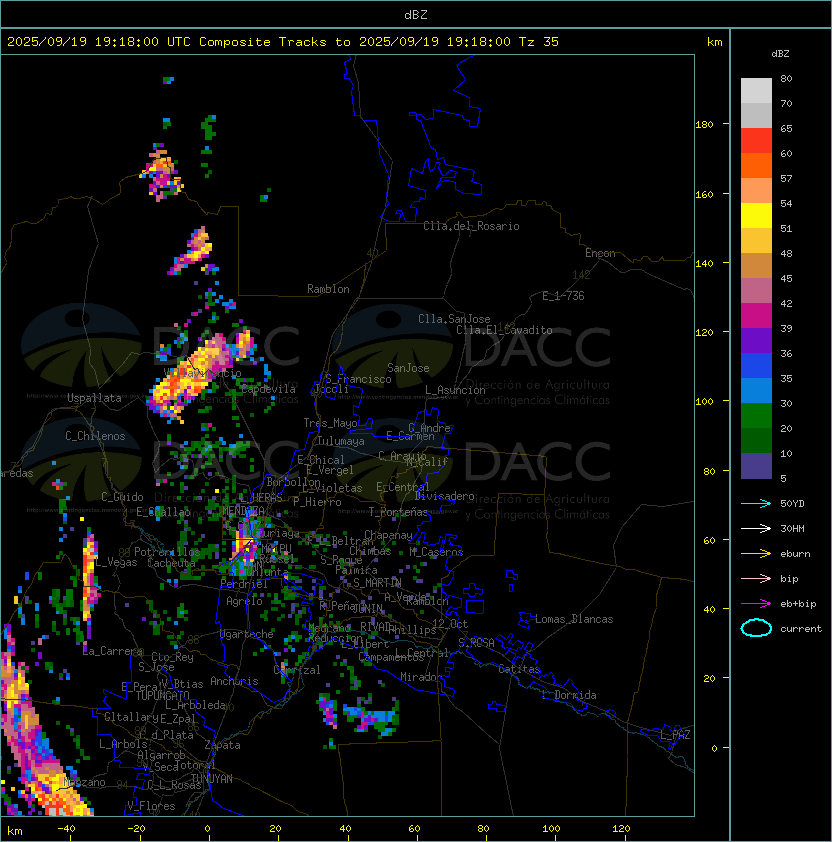Click the 'Divisadero' map label
This screenshot has width=832, height=842.
click(x=444, y=496)
